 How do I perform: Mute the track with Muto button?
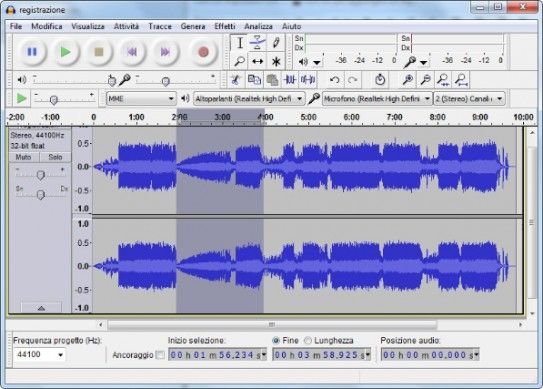tap(24, 157)
